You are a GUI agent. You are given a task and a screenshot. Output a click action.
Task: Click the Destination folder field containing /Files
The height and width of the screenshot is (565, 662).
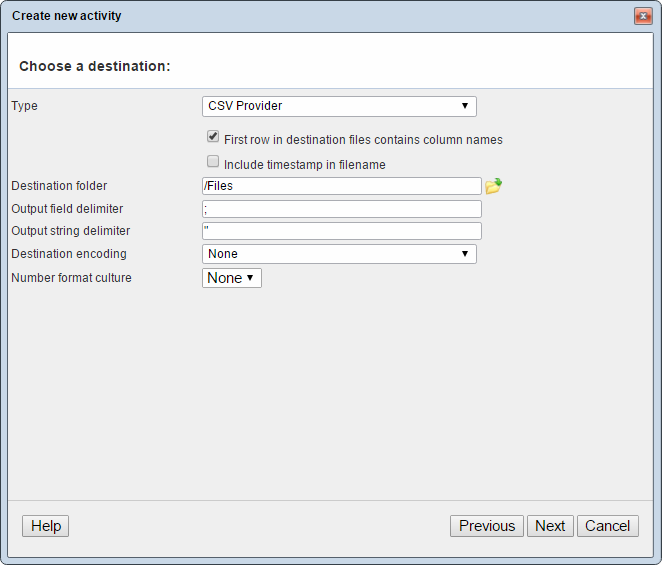[x=341, y=186]
